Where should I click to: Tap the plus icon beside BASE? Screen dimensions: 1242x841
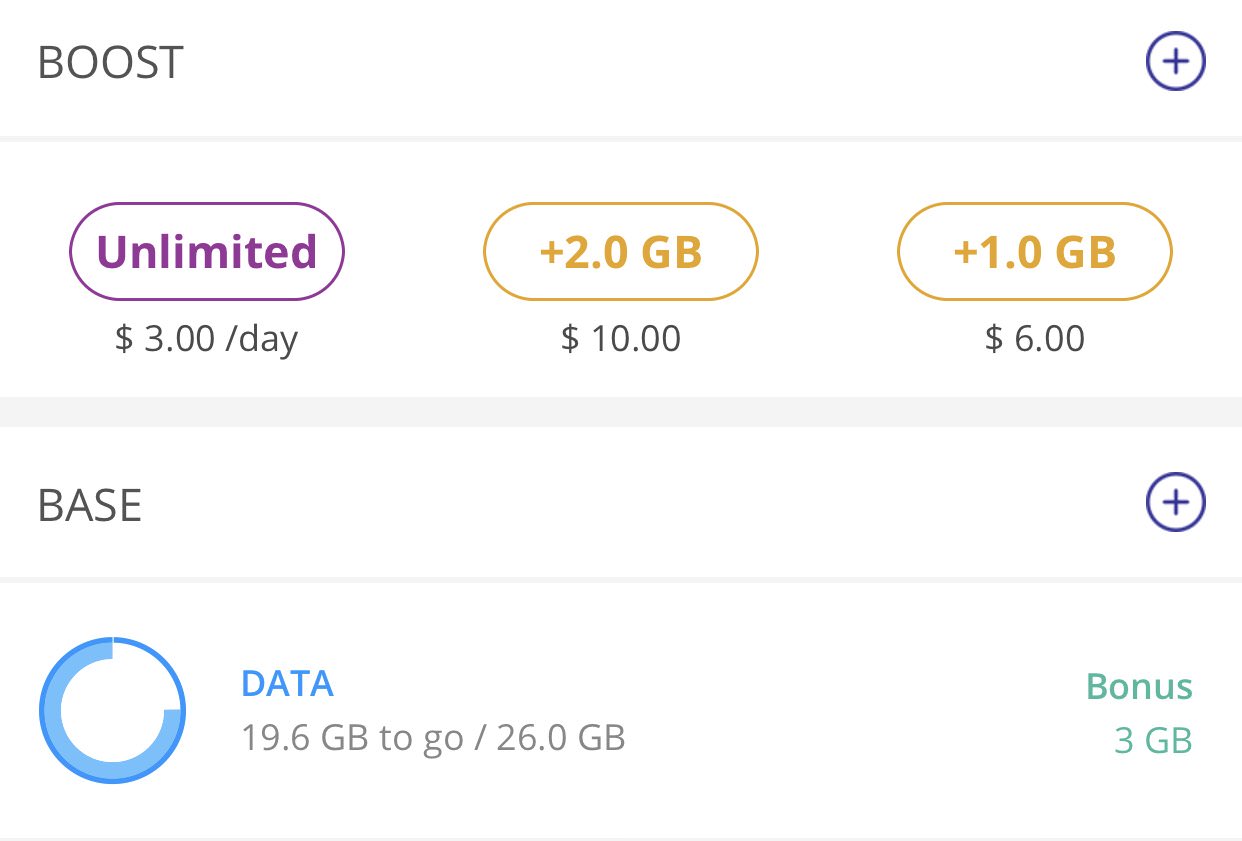click(x=1175, y=501)
